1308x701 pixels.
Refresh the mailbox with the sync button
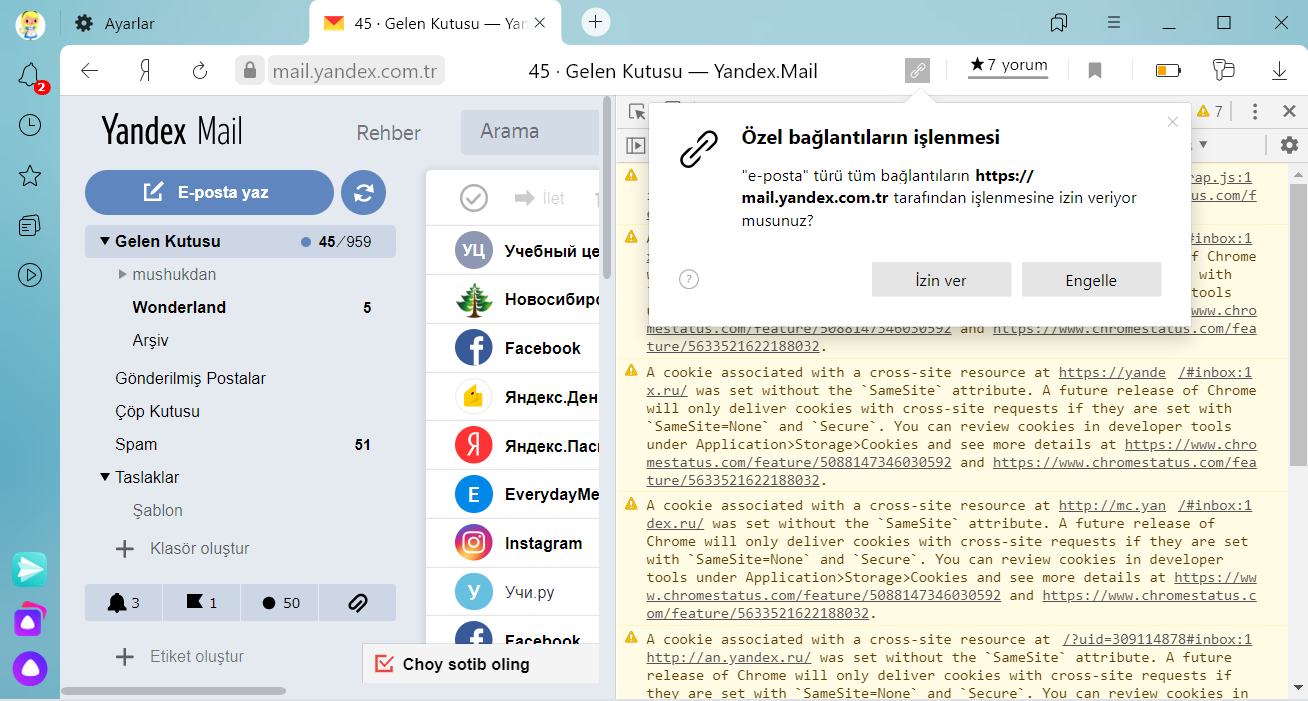[364, 192]
